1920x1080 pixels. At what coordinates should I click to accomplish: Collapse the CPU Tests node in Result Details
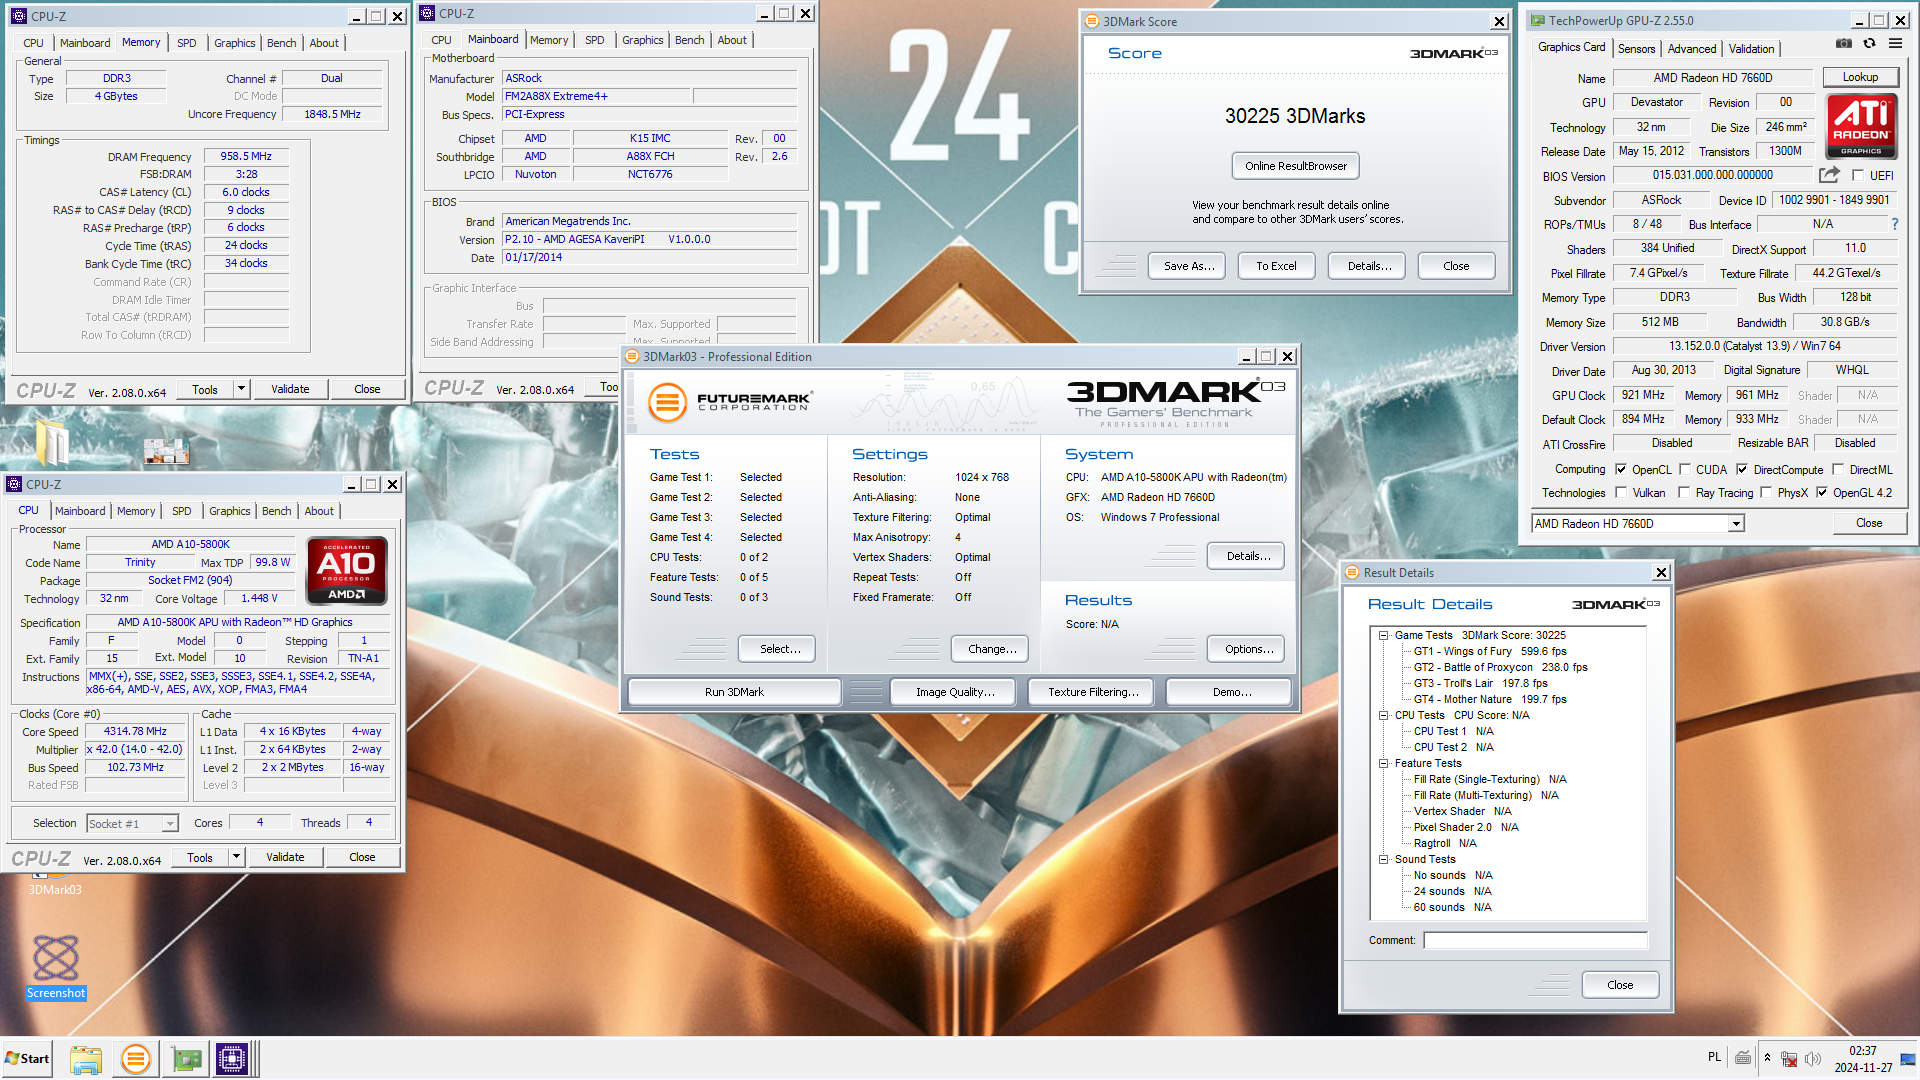(x=1384, y=715)
